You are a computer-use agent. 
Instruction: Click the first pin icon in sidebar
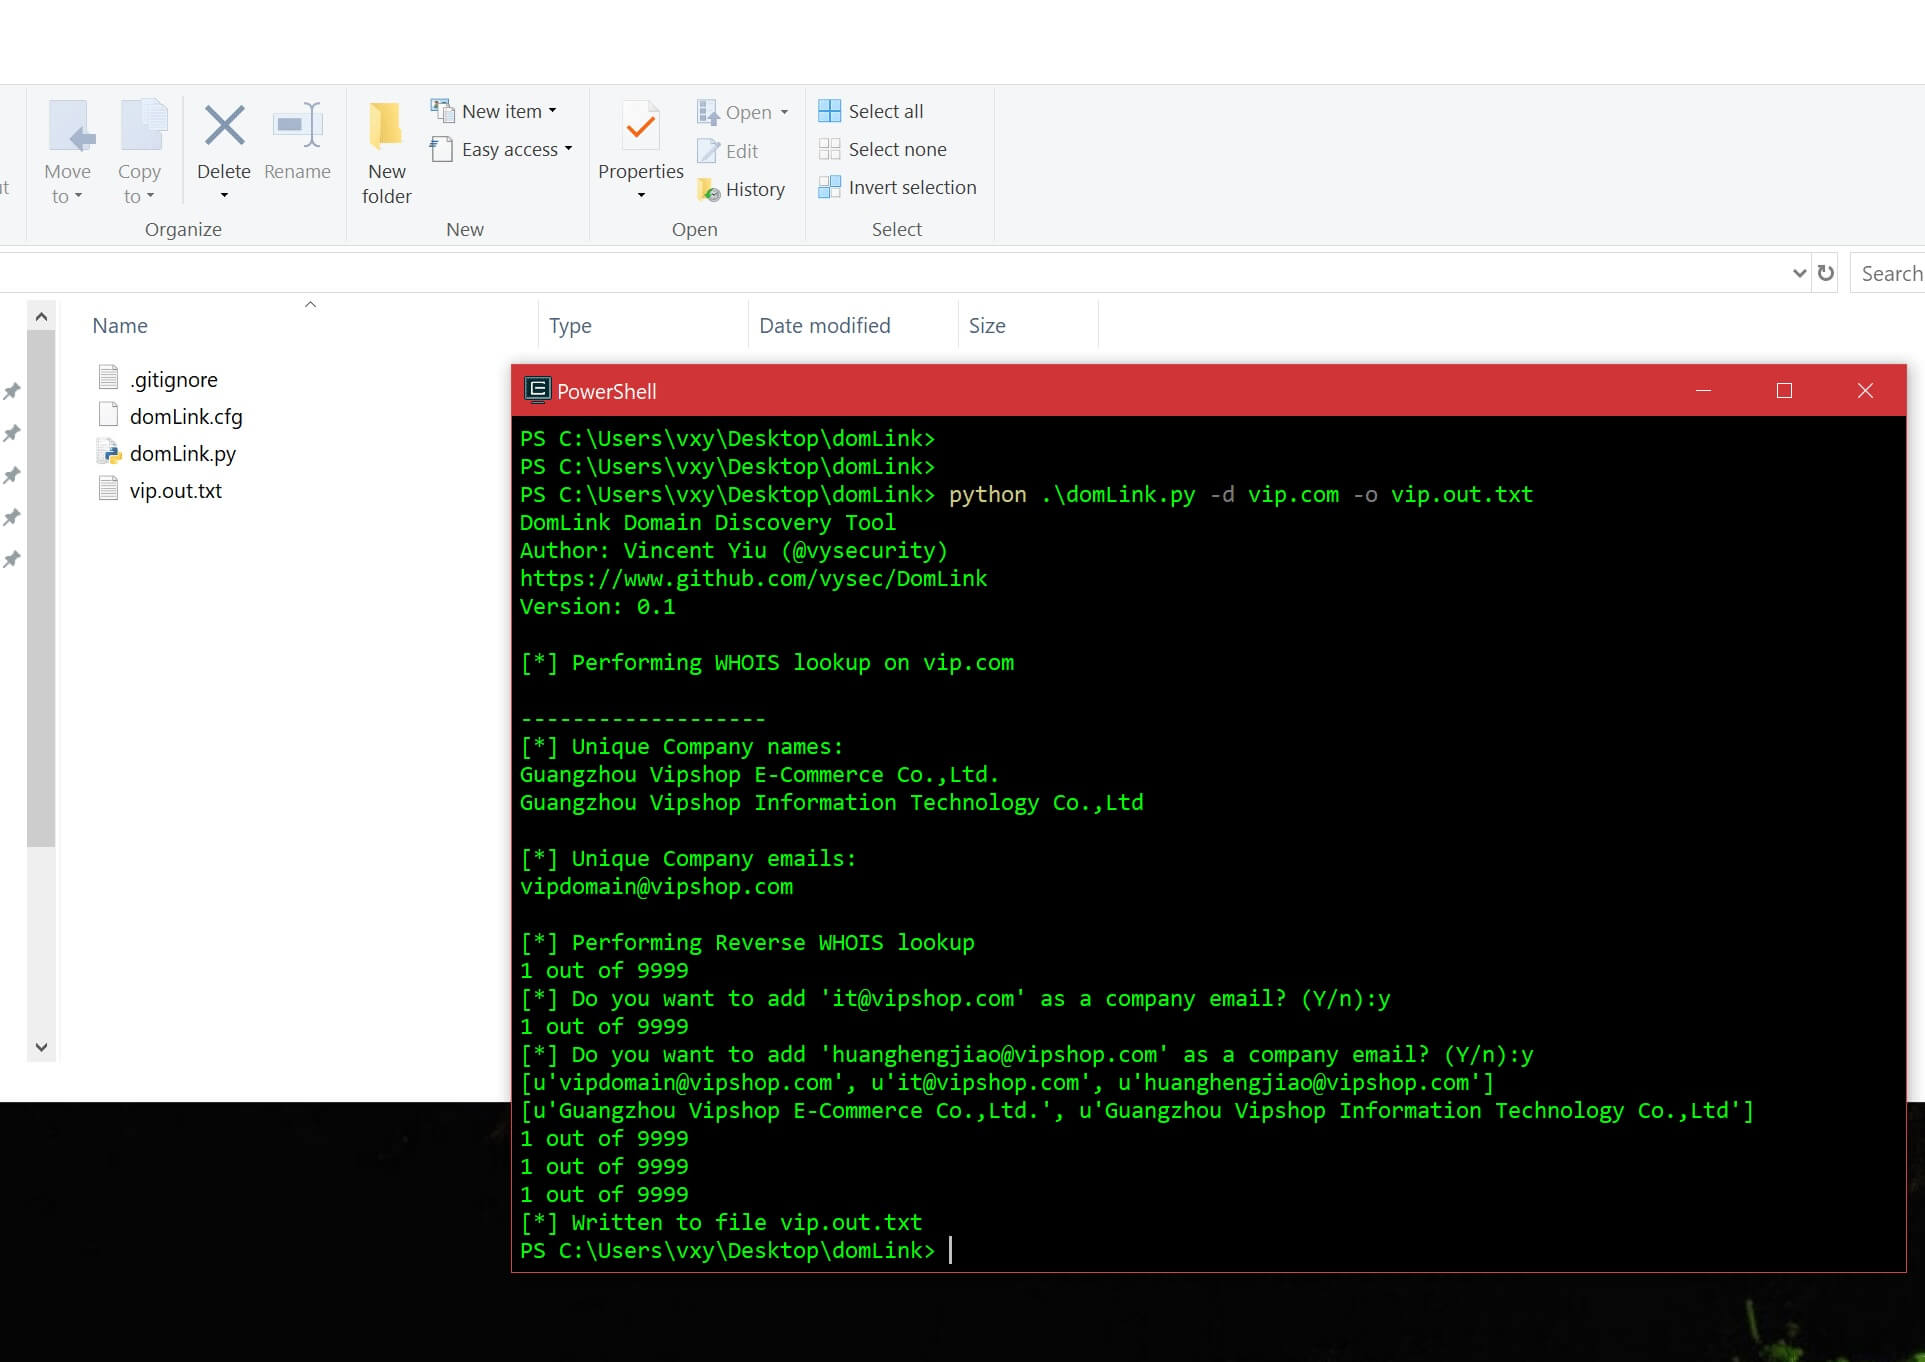[12, 391]
